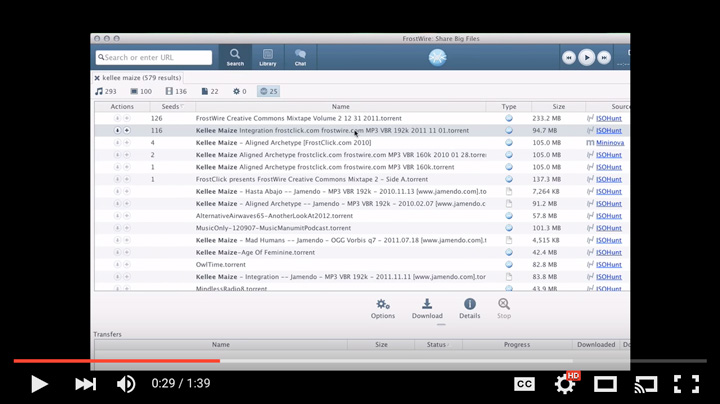This screenshot has height=404, width=720.
Task: Click torrent type icon of OwlTime.torrent row
Action: point(509,264)
